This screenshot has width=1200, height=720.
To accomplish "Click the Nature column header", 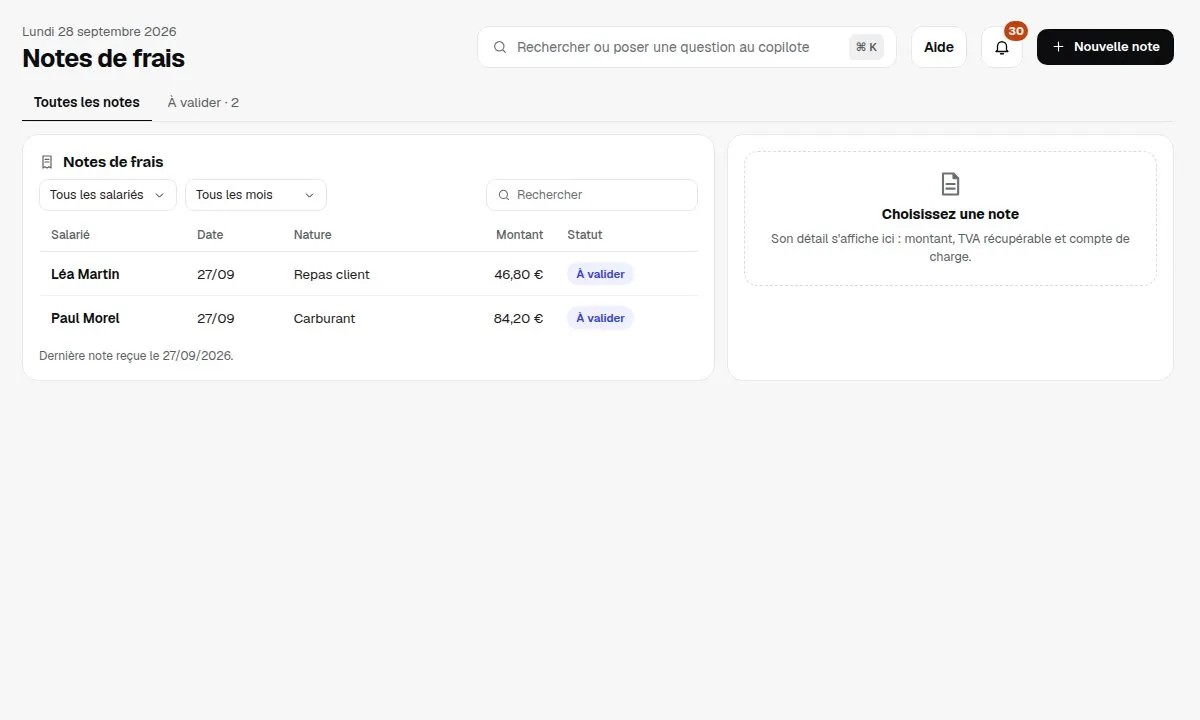I will 313,235.
